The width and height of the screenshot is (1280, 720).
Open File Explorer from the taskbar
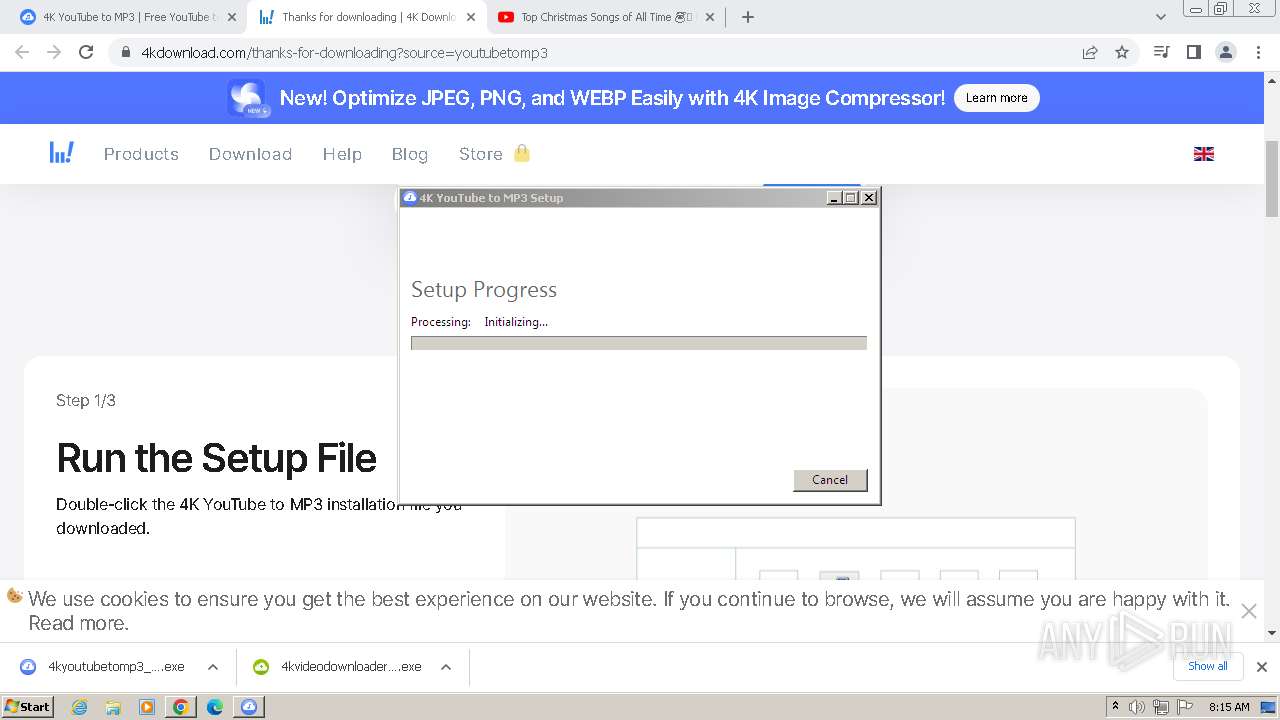click(113, 707)
